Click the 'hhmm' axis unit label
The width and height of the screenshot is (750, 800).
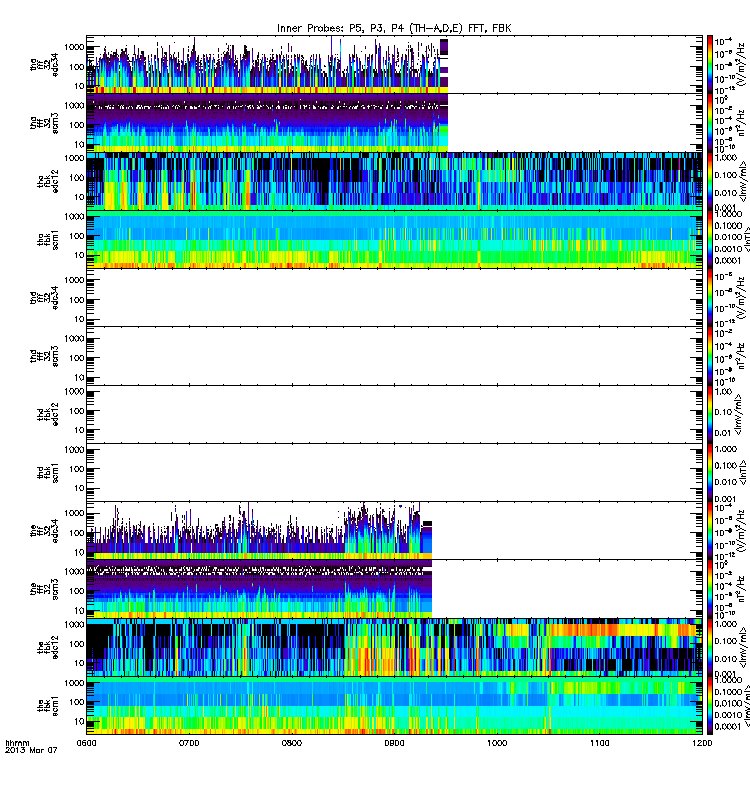[17, 743]
